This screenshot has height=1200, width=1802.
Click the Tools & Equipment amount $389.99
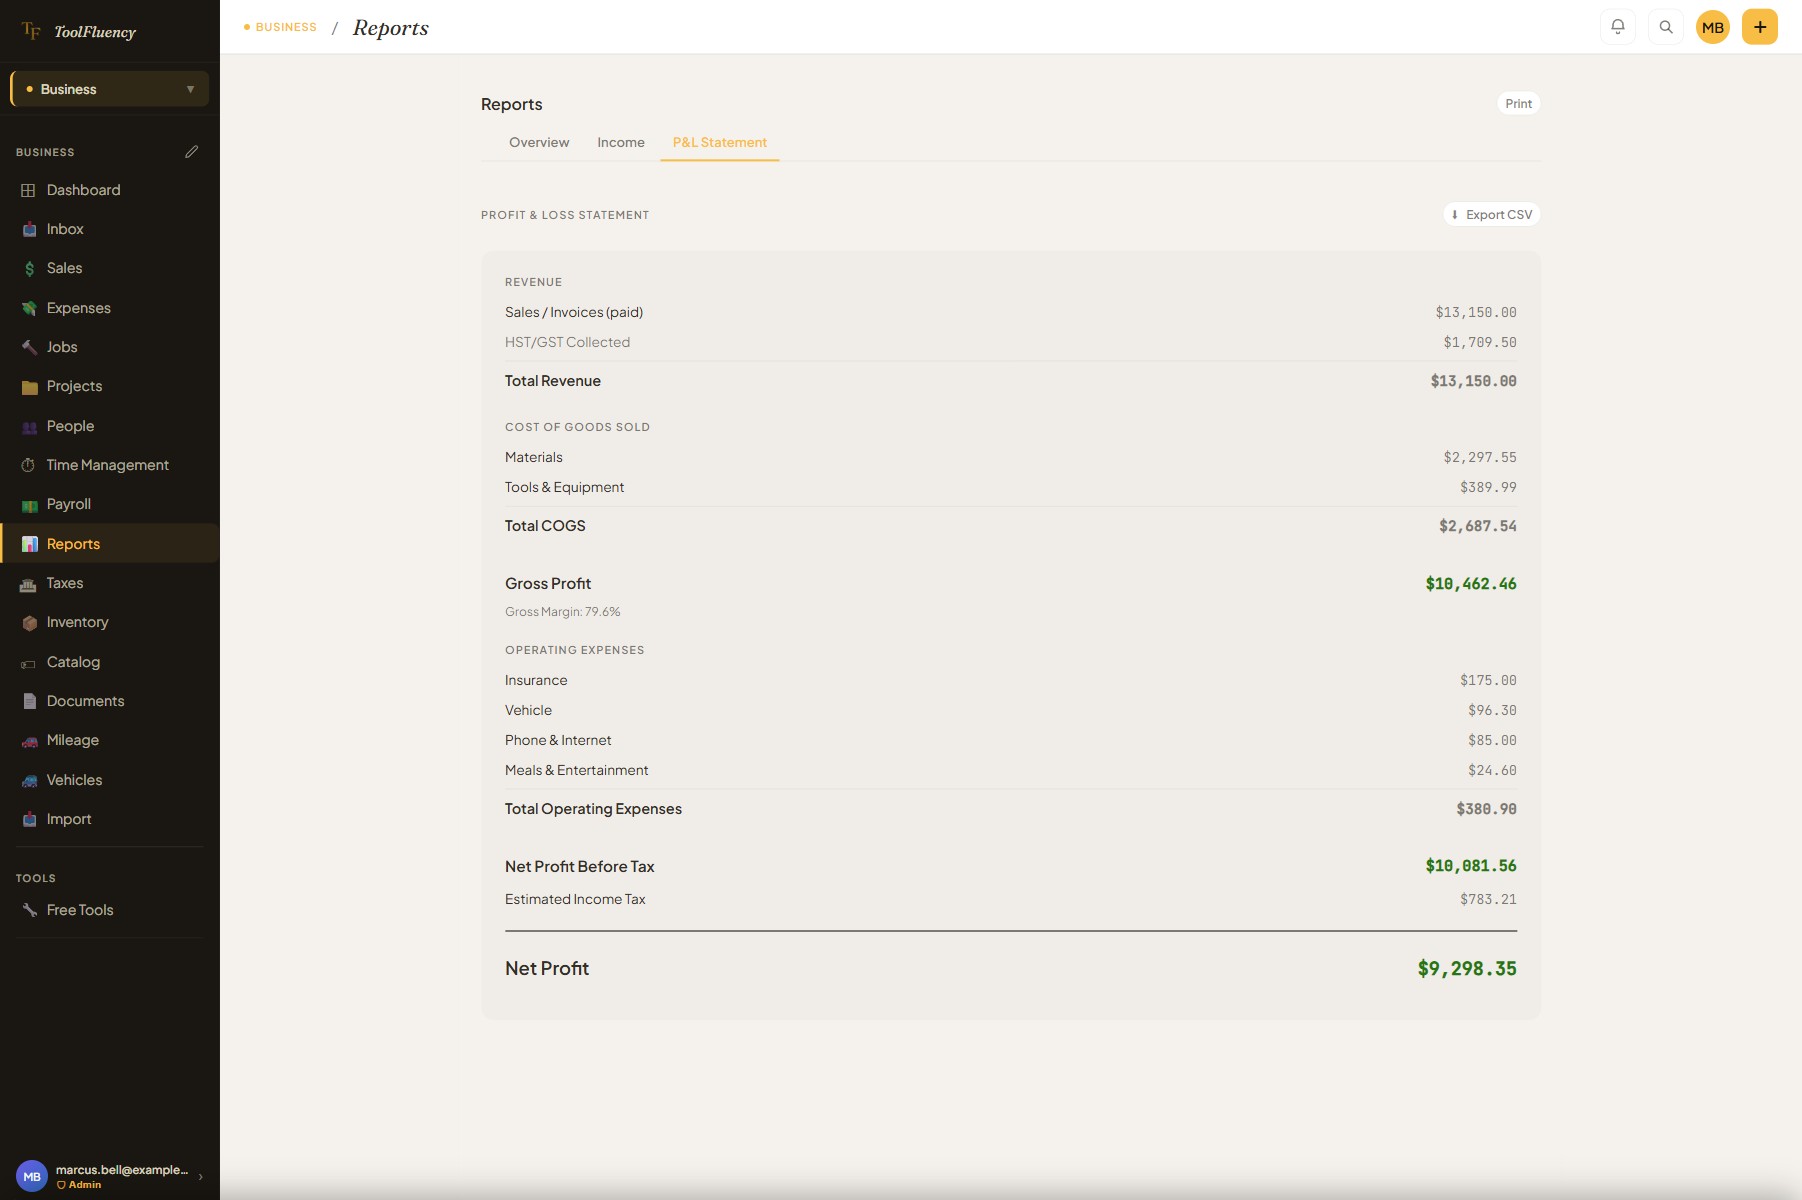tap(1488, 487)
